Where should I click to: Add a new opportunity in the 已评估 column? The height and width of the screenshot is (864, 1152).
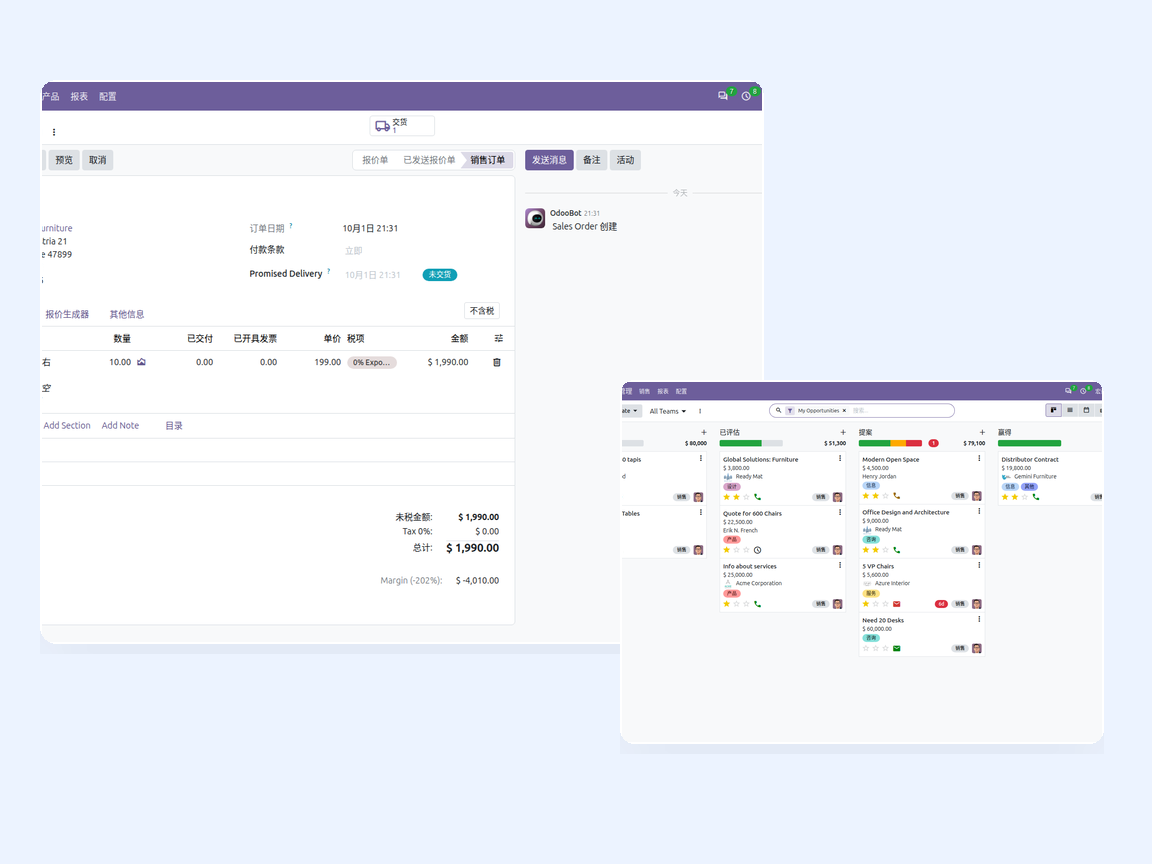pyautogui.click(x=843, y=433)
